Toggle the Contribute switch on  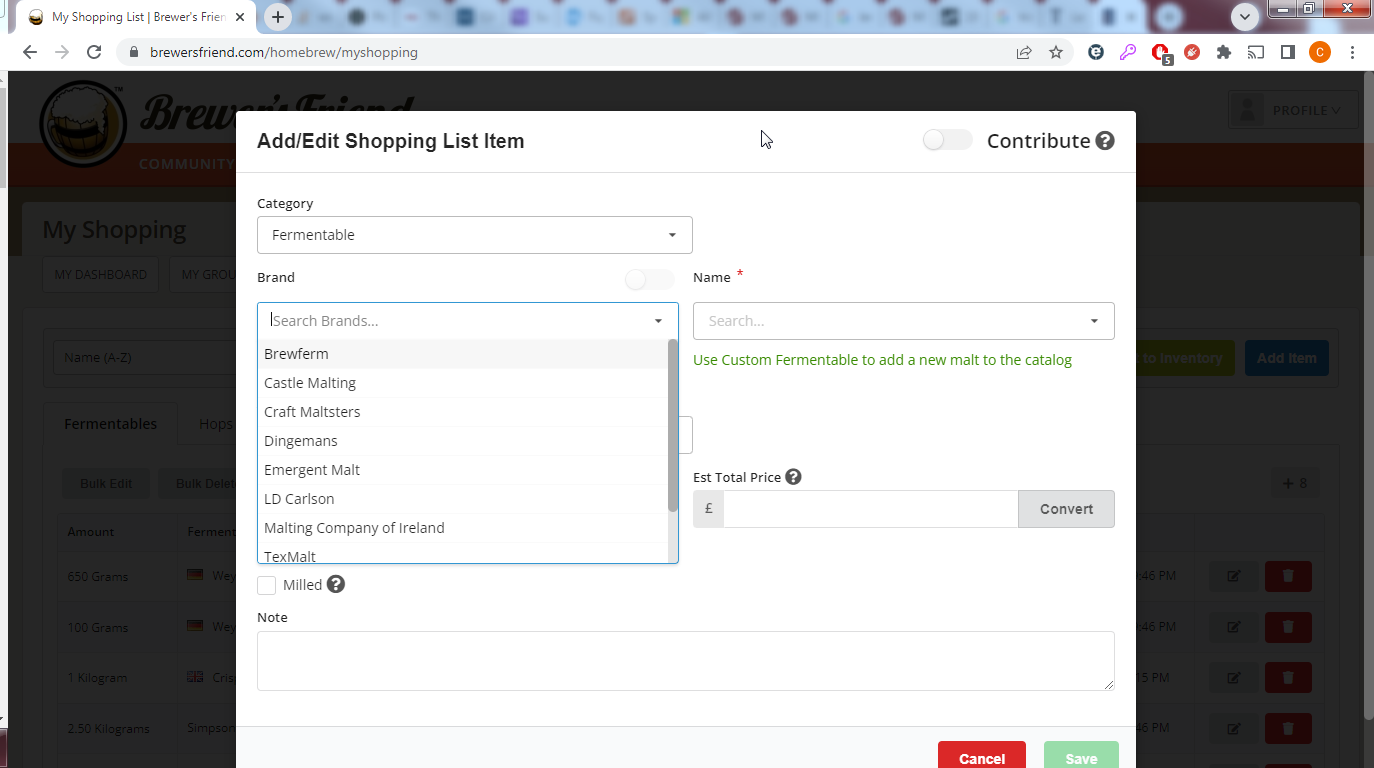[x=947, y=140]
